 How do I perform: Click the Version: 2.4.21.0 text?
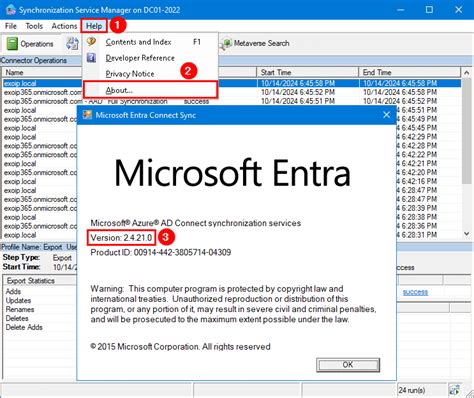click(x=121, y=238)
